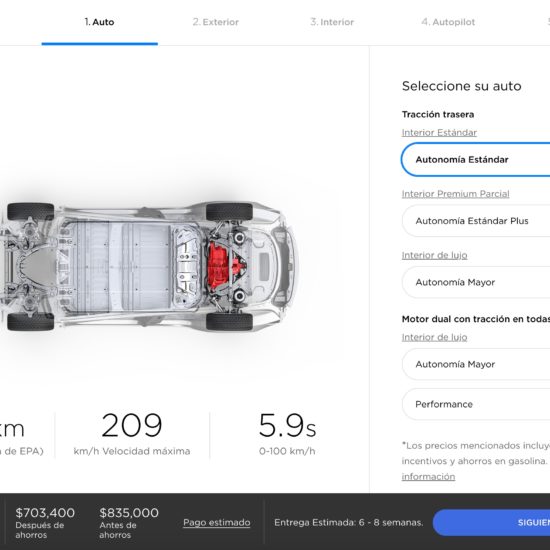
Task: Click the $703,400 price after savings
Action: [45, 513]
